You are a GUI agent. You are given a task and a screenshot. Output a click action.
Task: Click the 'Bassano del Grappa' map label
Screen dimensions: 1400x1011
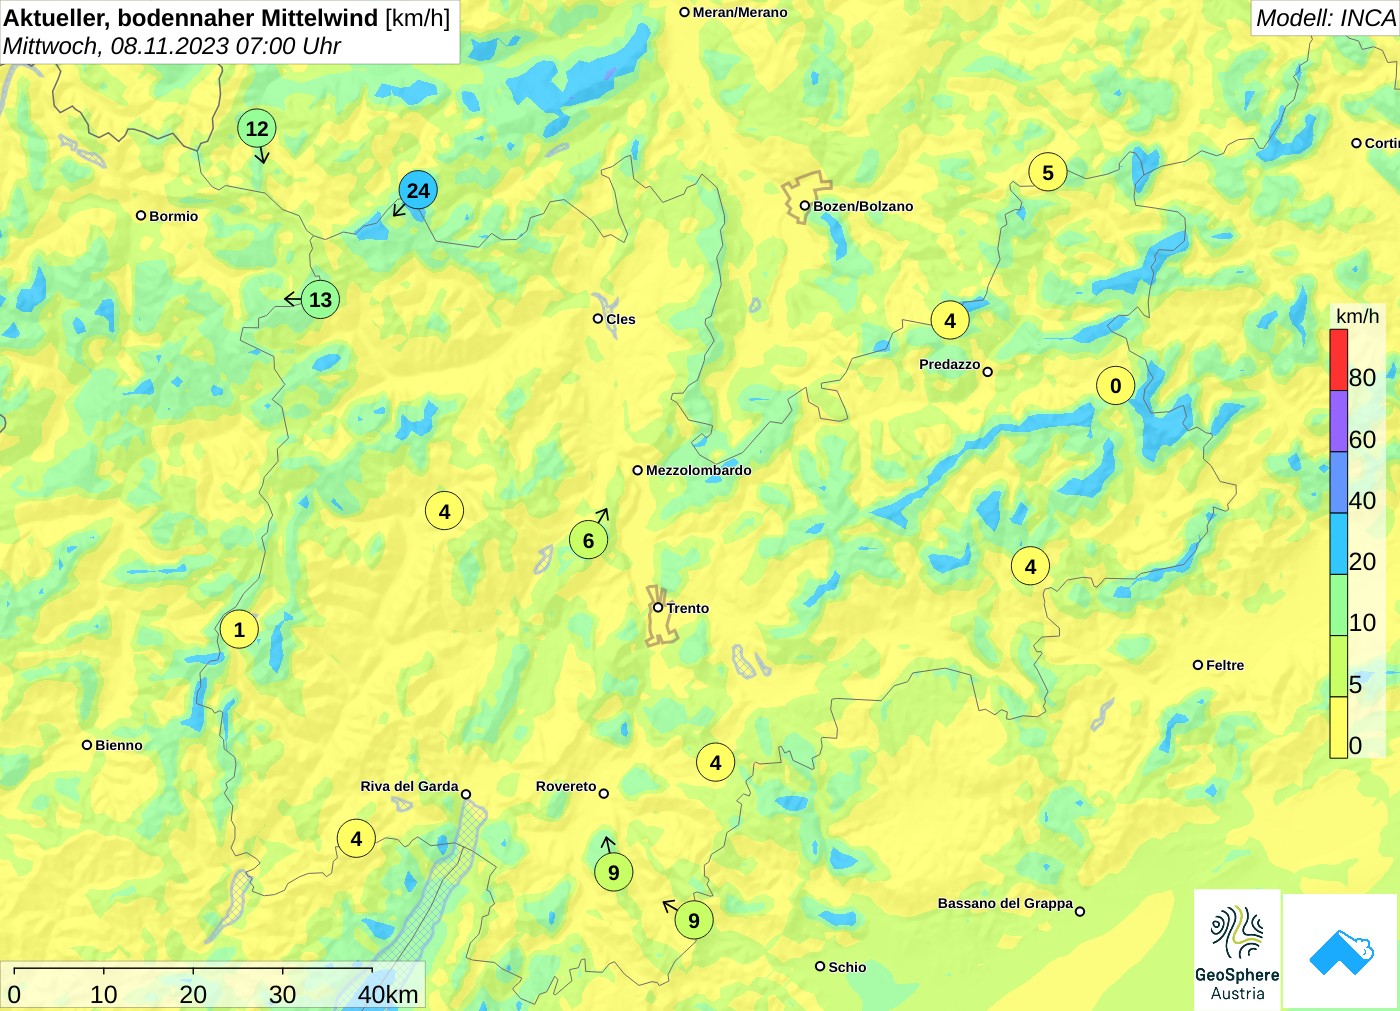[x=1005, y=903]
